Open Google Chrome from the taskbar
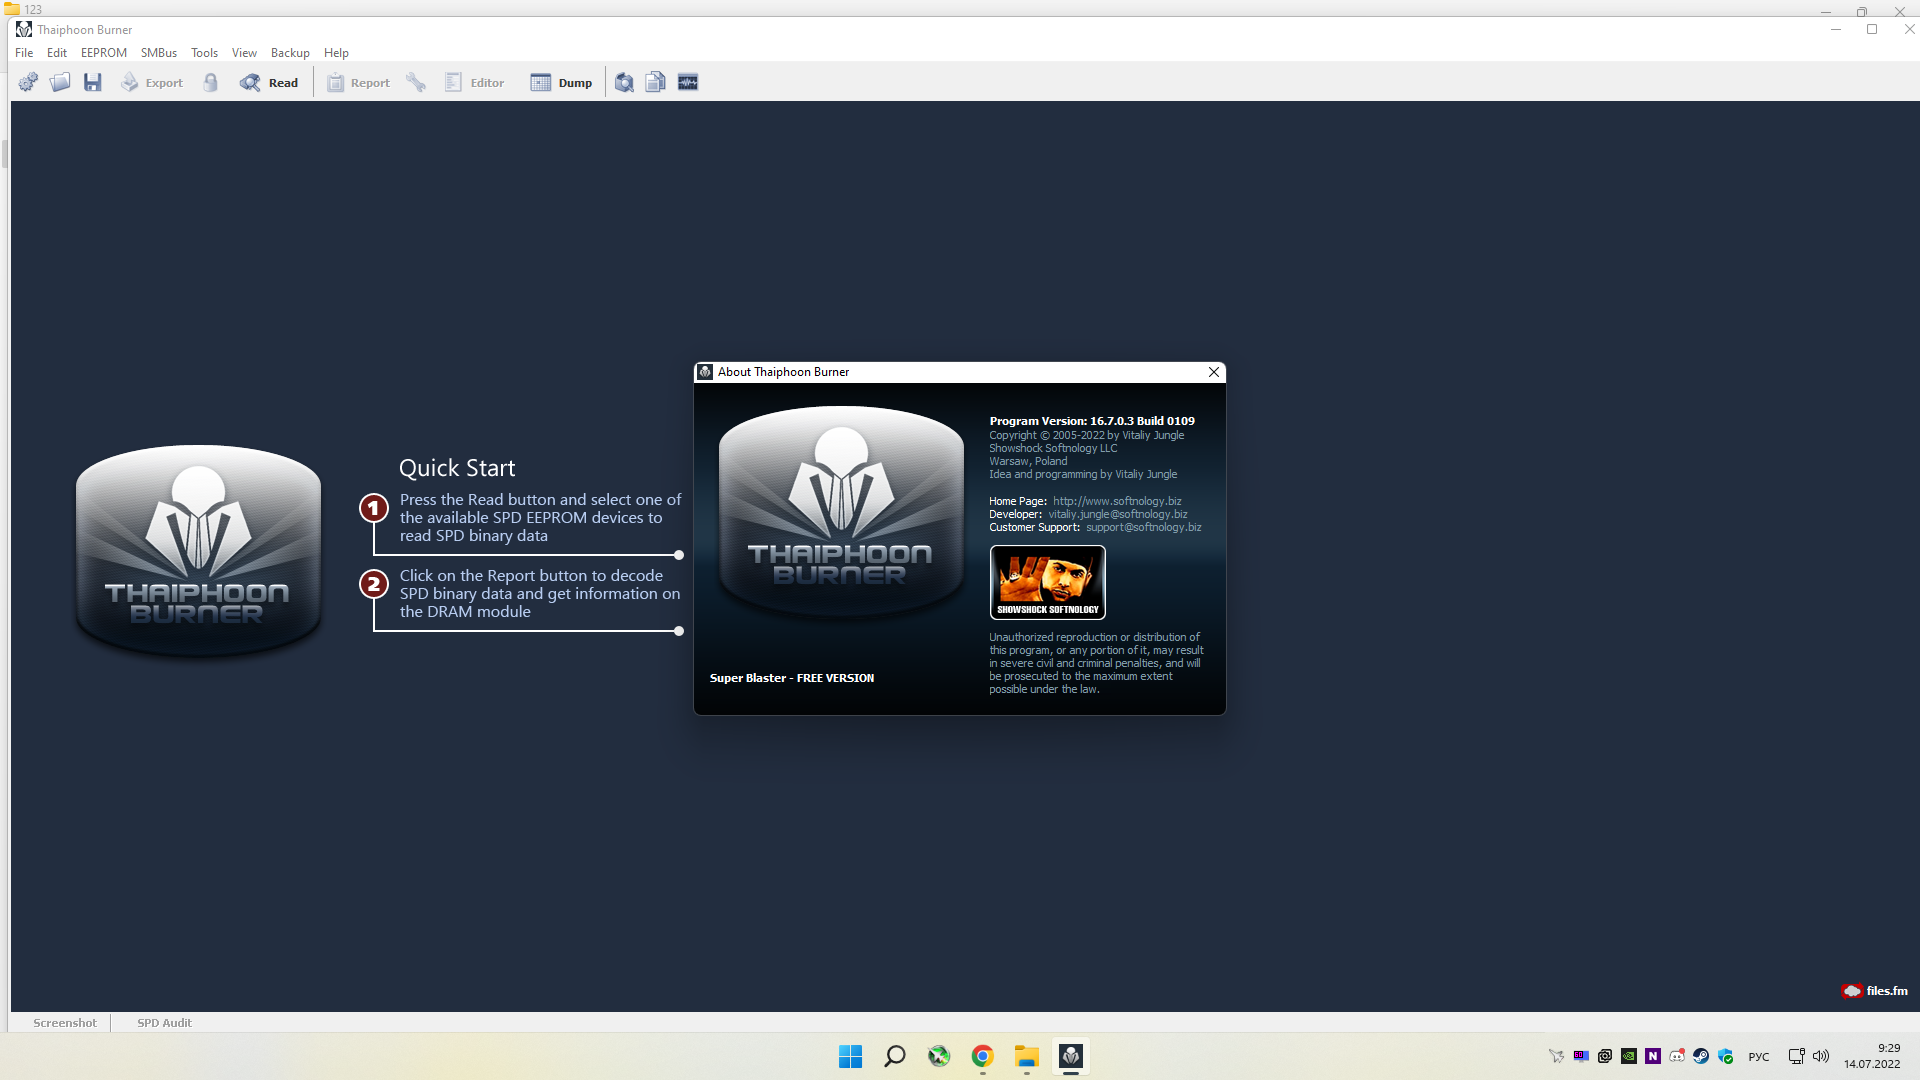The width and height of the screenshot is (1920, 1080). [x=983, y=1056]
